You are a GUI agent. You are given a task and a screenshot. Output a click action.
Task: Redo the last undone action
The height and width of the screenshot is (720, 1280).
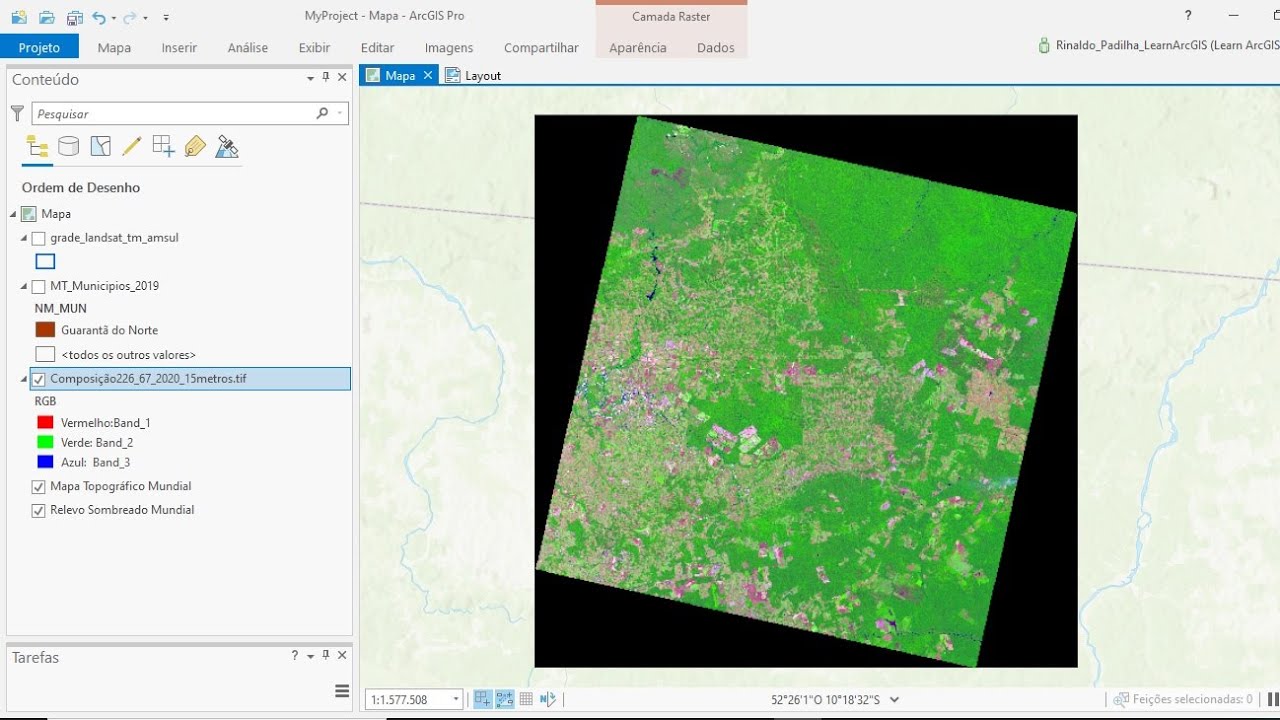click(x=130, y=17)
